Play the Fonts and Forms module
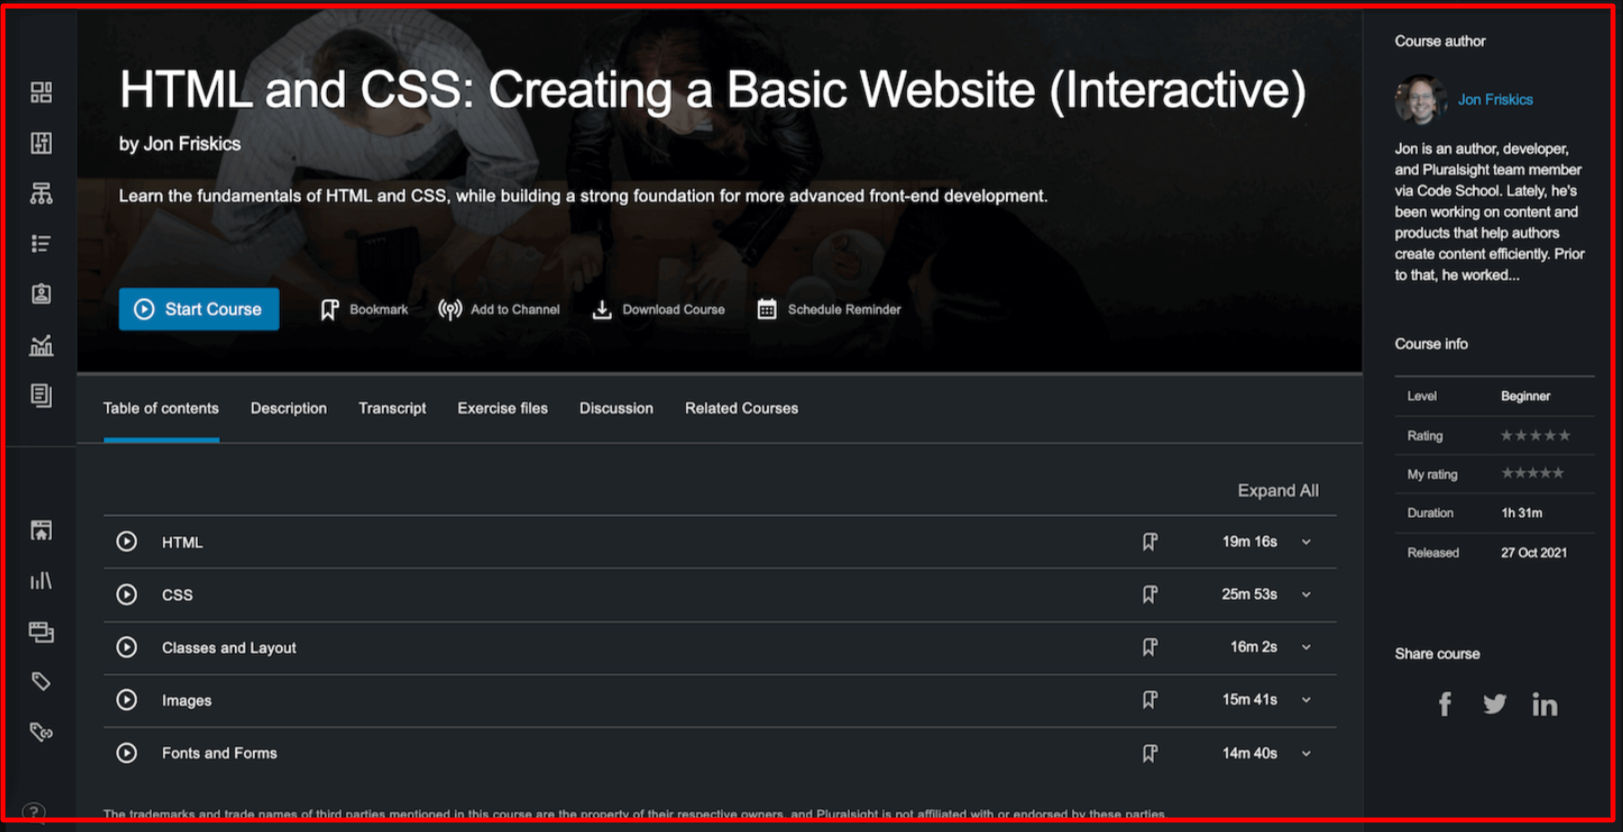1623x832 pixels. (x=127, y=753)
